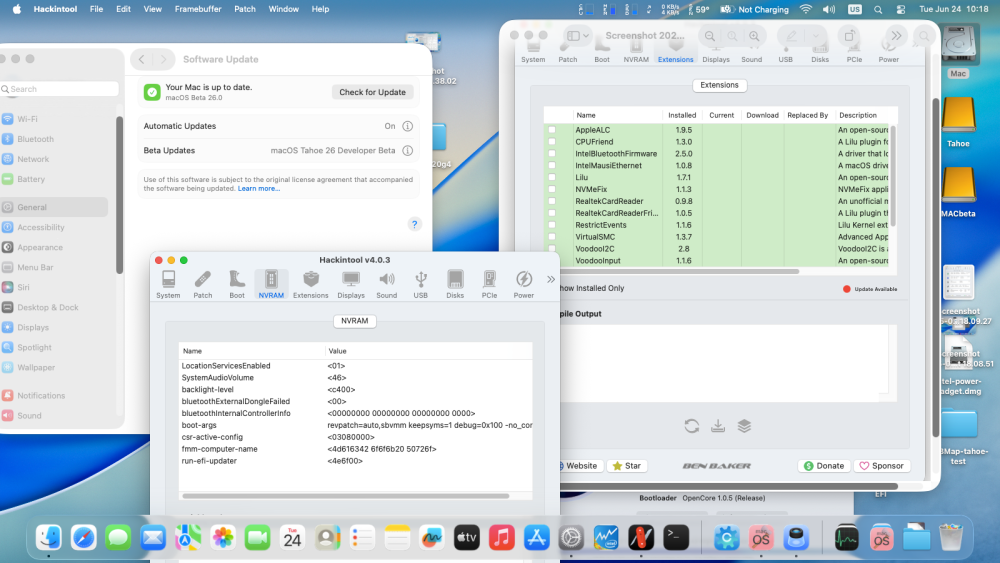Select the Disks icon in Hackintool v4.0.3 toolbar
Viewport: 1000px width, 563px height.
[455, 279]
